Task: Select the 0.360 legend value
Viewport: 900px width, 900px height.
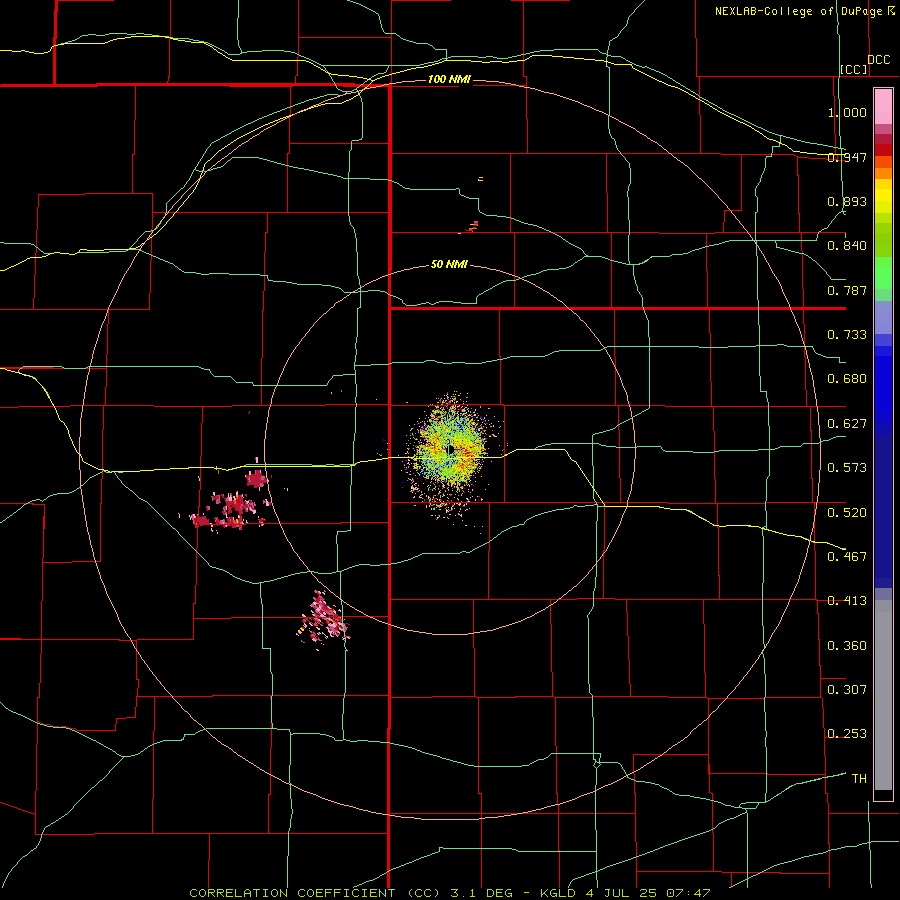Action: (847, 646)
